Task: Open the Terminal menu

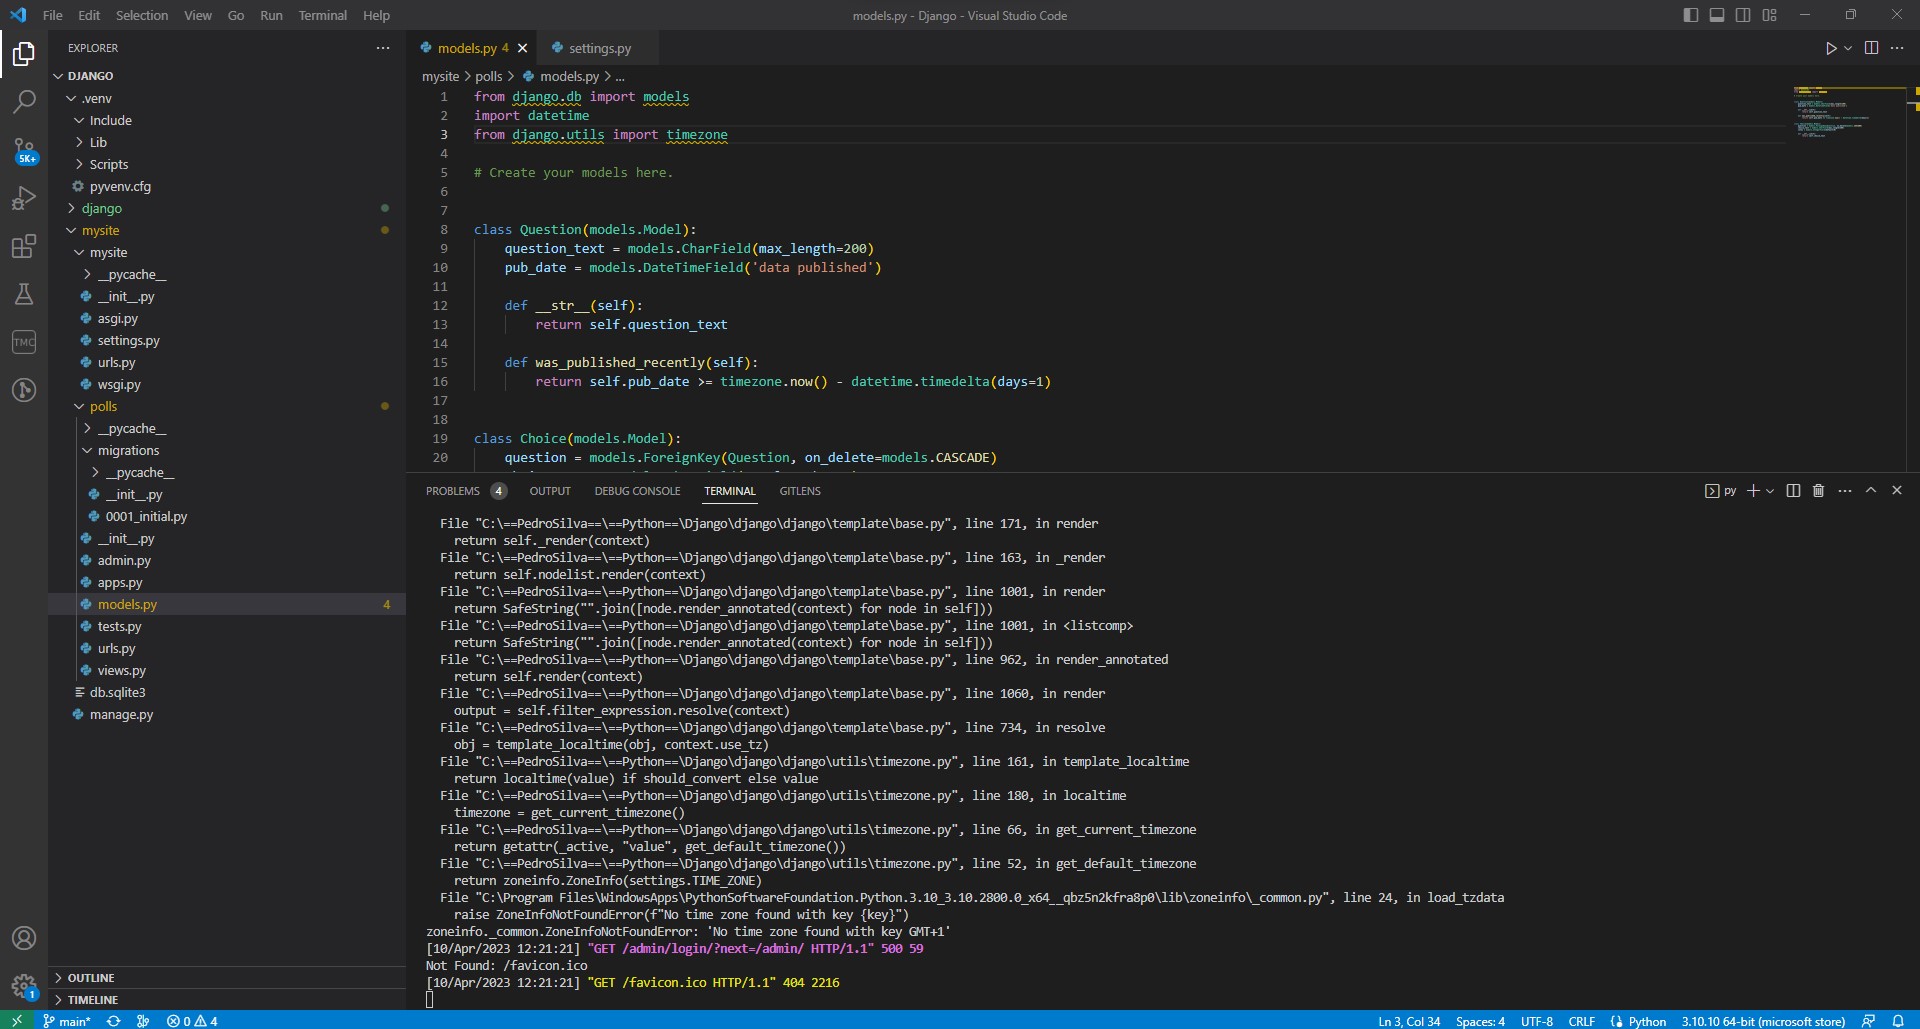Action: point(322,15)
